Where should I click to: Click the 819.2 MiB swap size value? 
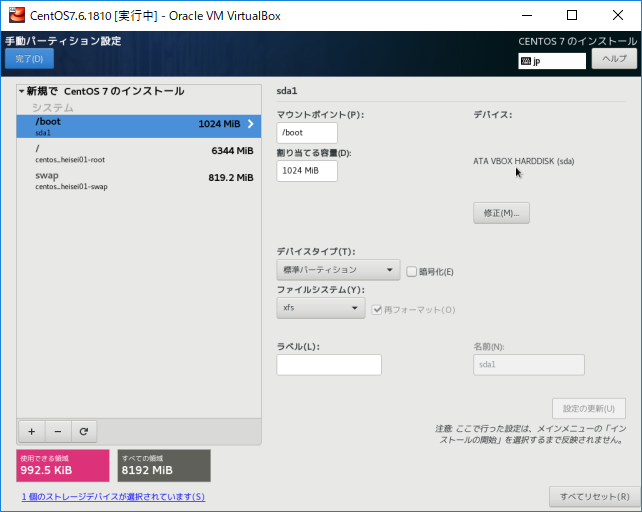point(231,177)
